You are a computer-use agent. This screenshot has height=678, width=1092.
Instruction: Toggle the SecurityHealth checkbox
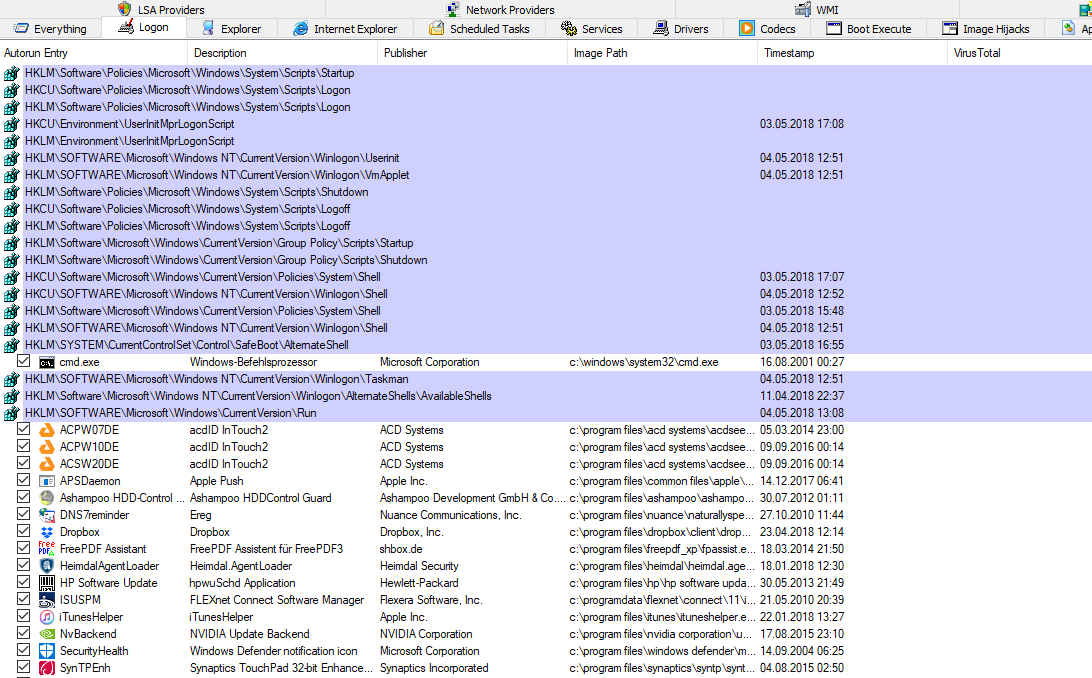coord(24,650)
